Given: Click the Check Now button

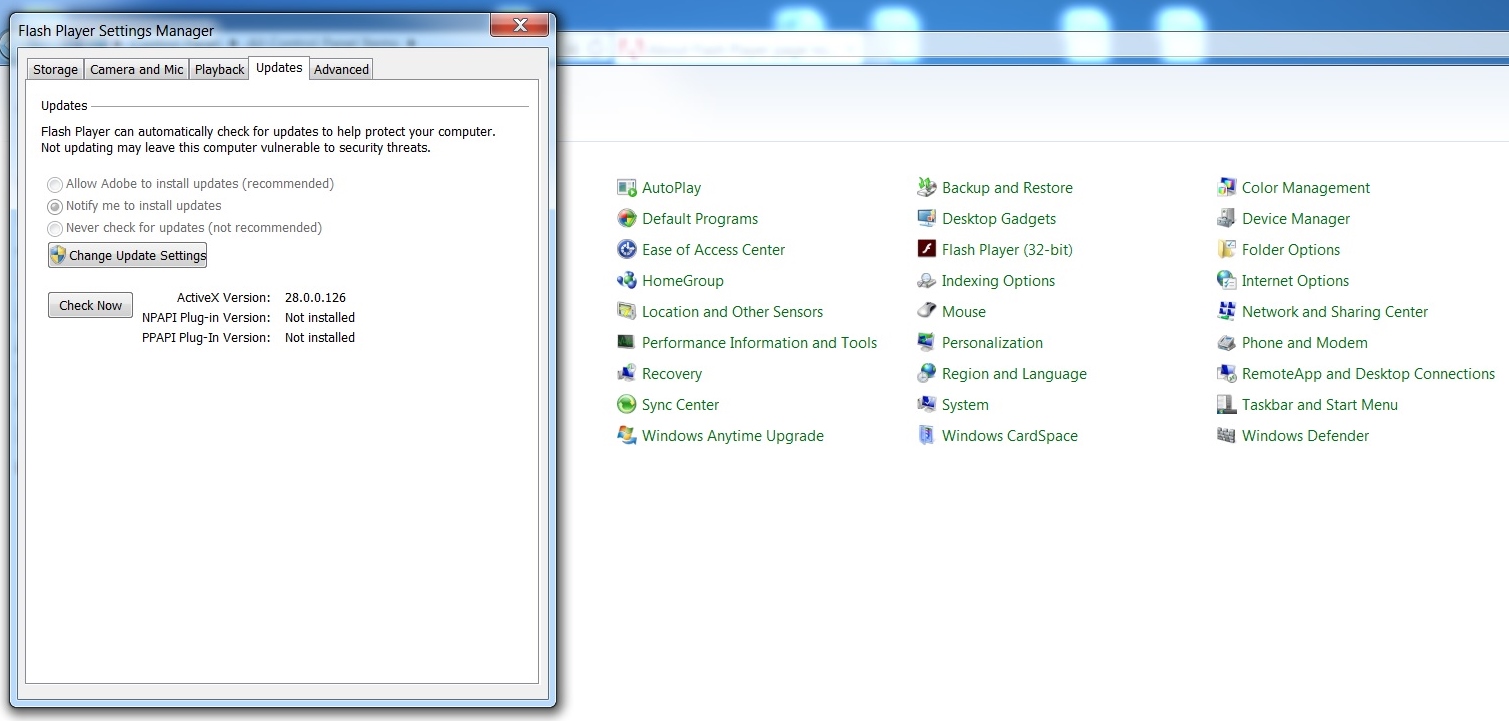Looking at the screenshot, I should pos(90,305).
